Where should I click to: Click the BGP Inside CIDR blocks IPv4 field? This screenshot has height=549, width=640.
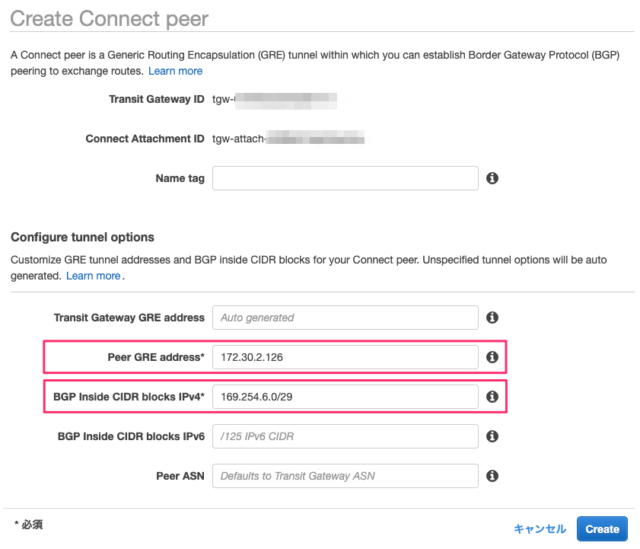(345, 396)
